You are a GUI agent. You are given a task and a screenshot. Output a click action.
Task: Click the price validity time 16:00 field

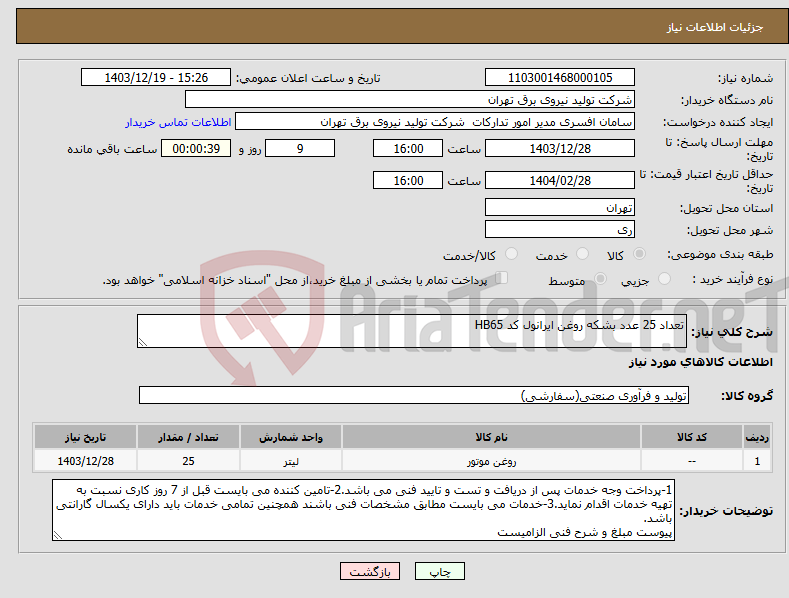[x=408, y=180]
